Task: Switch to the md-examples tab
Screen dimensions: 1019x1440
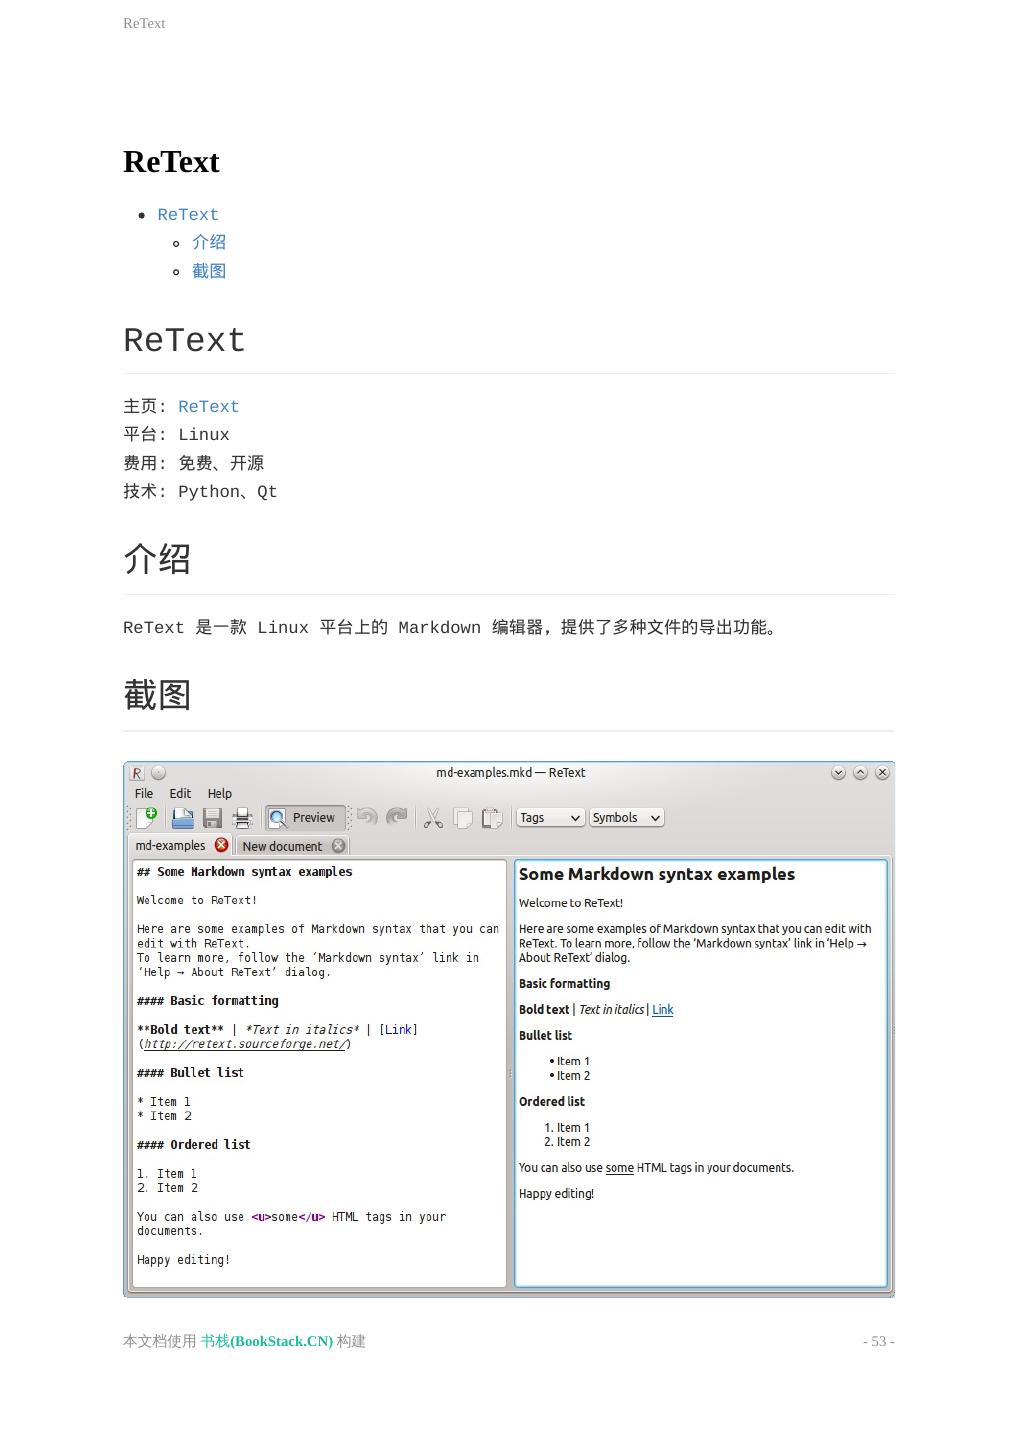Action: pyautogui.click(x=170, y=846)
